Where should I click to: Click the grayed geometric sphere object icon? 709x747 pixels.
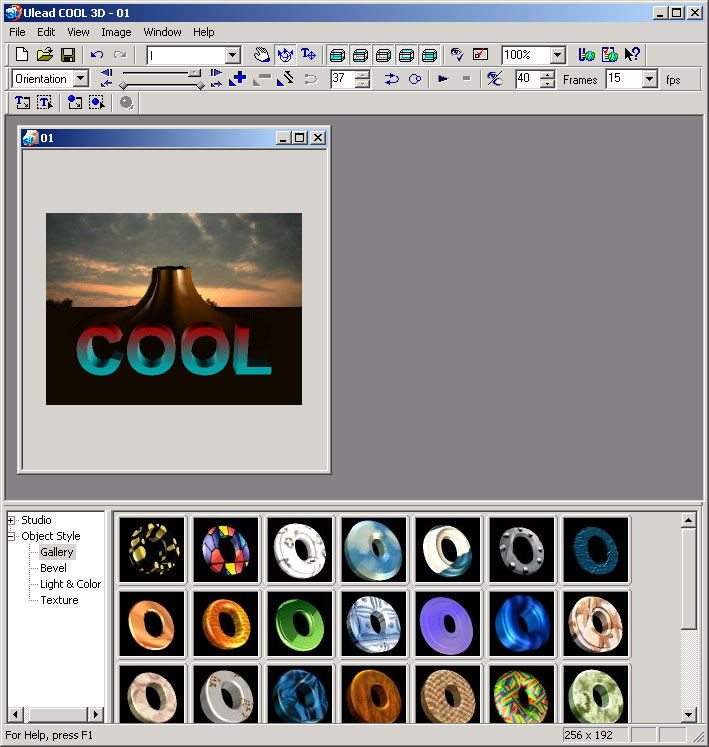126,102
